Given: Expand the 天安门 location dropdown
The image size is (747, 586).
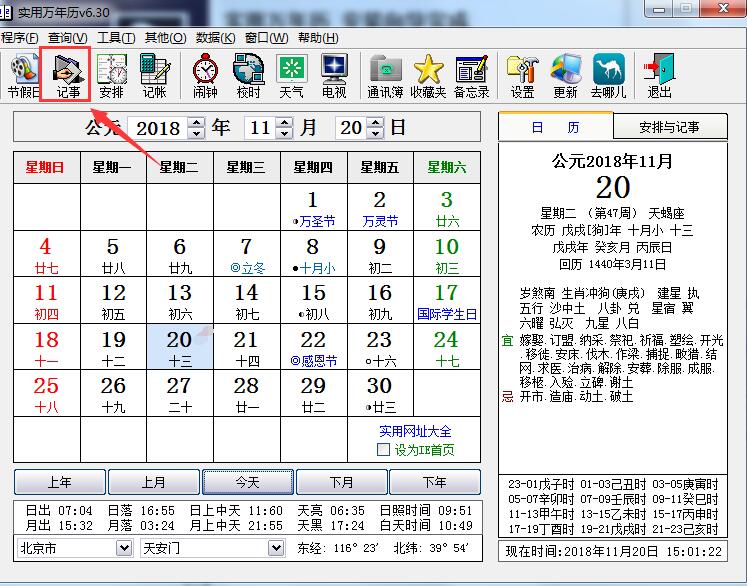Looking at the screenshot, I should pyautogui.click(x=276, y=548).
